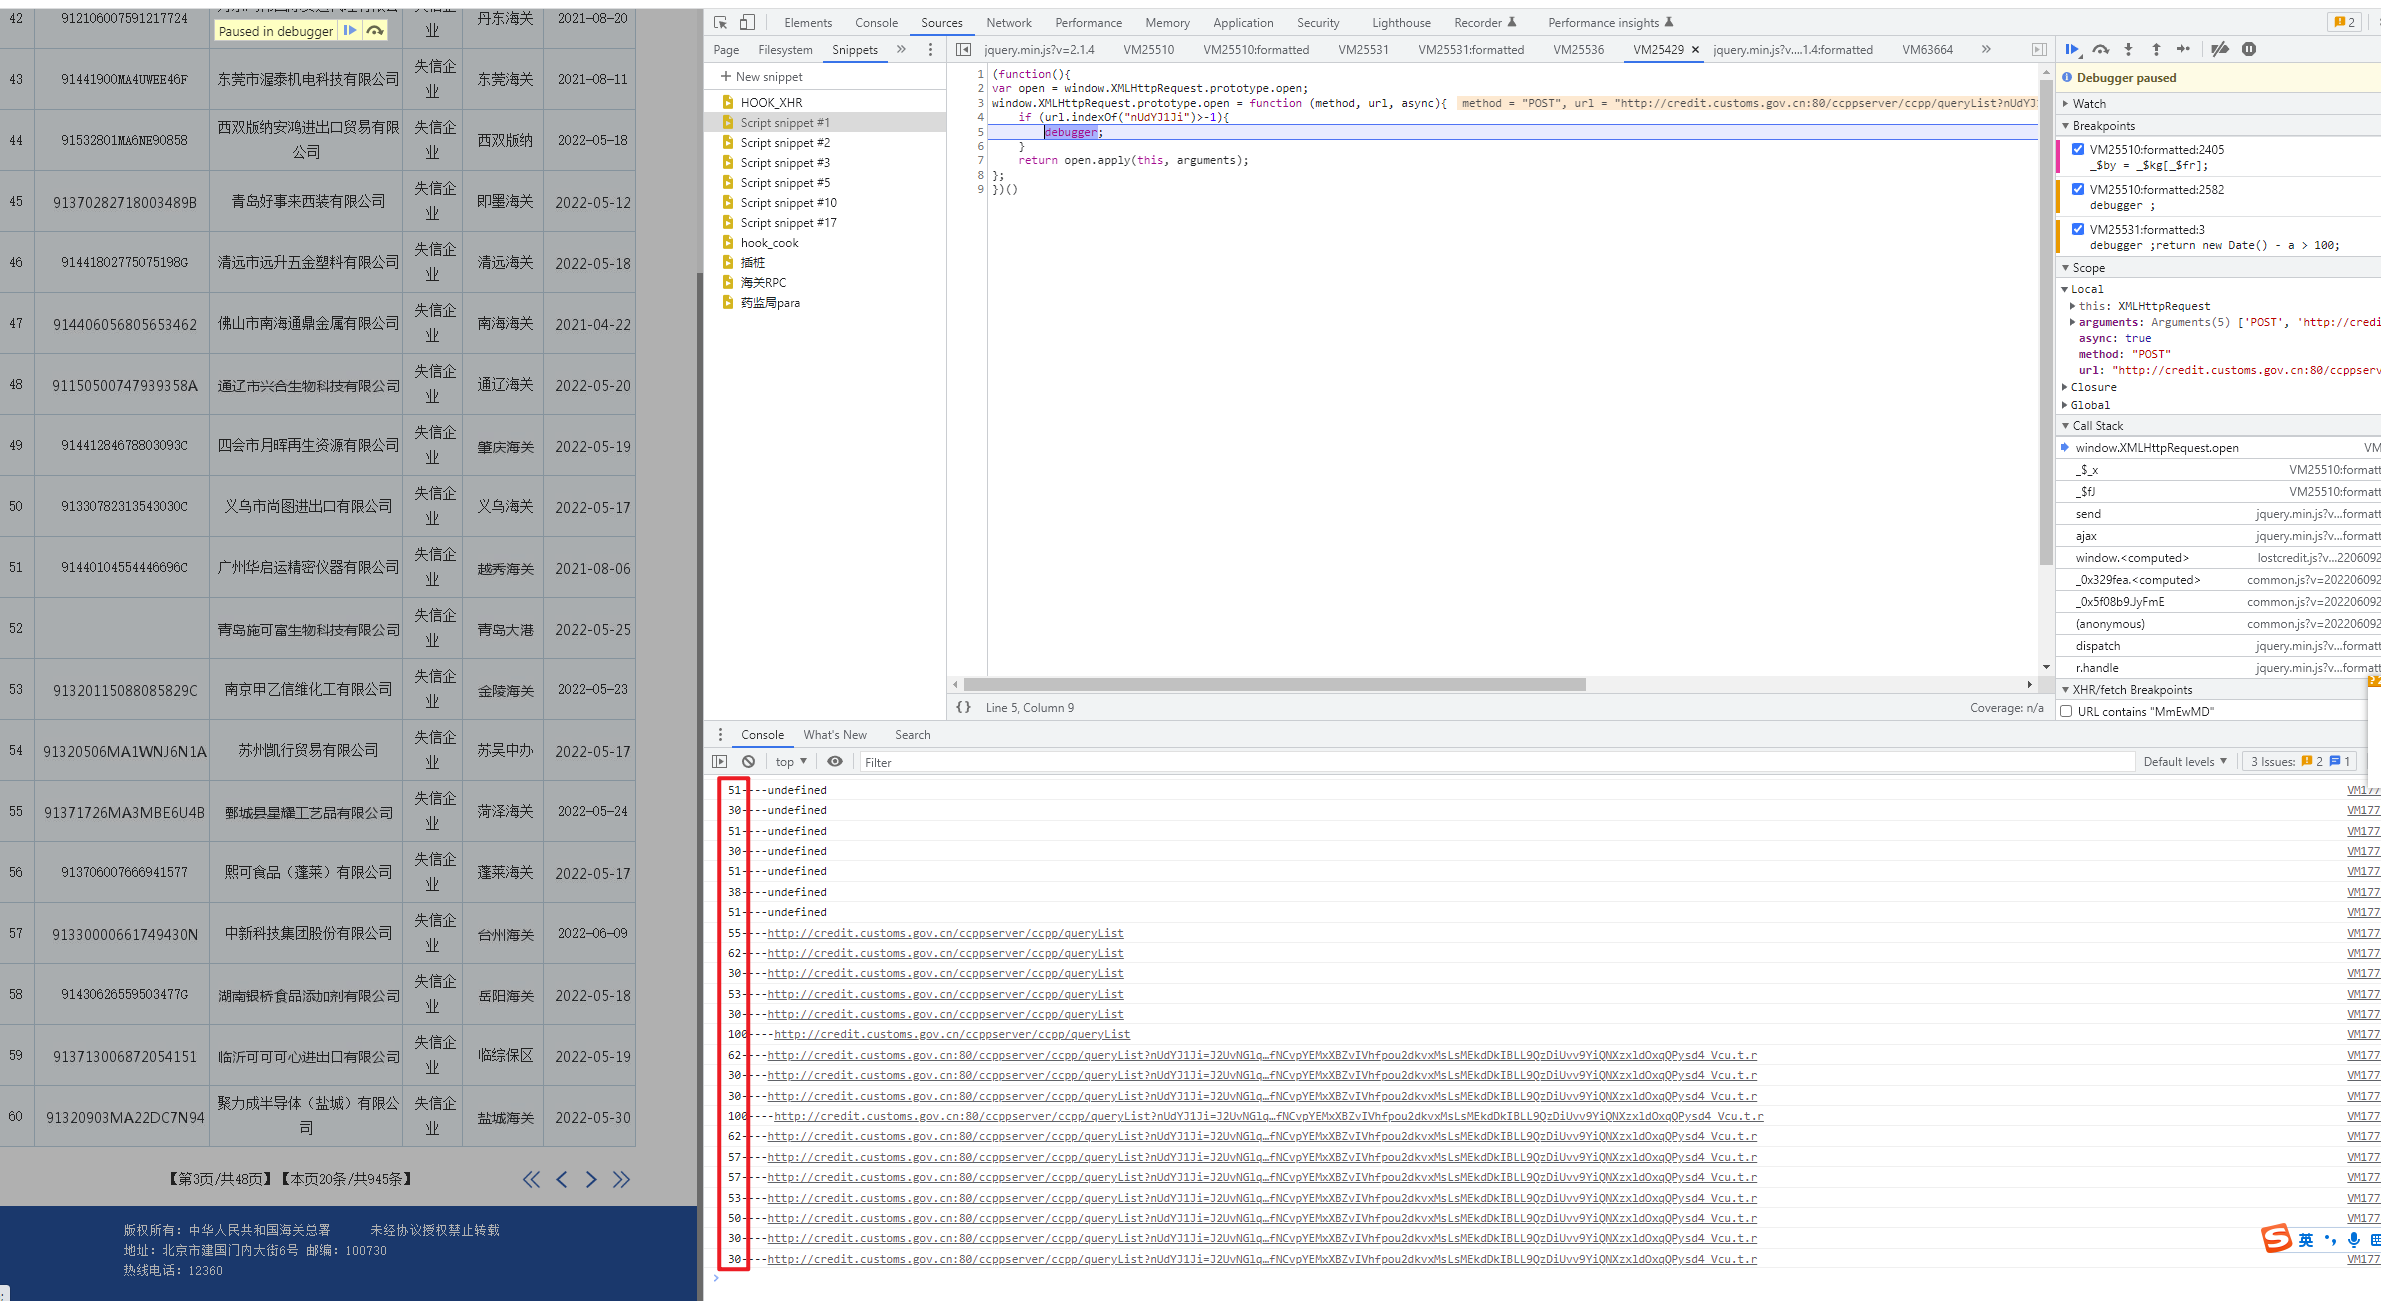Show the console sidebar icon
Screen dimensions: 2381x1301
click(x=720, y=761)
